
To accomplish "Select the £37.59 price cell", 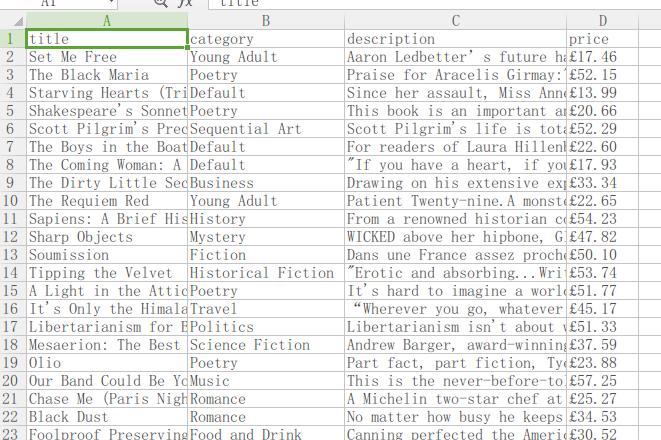I will 602,345.
